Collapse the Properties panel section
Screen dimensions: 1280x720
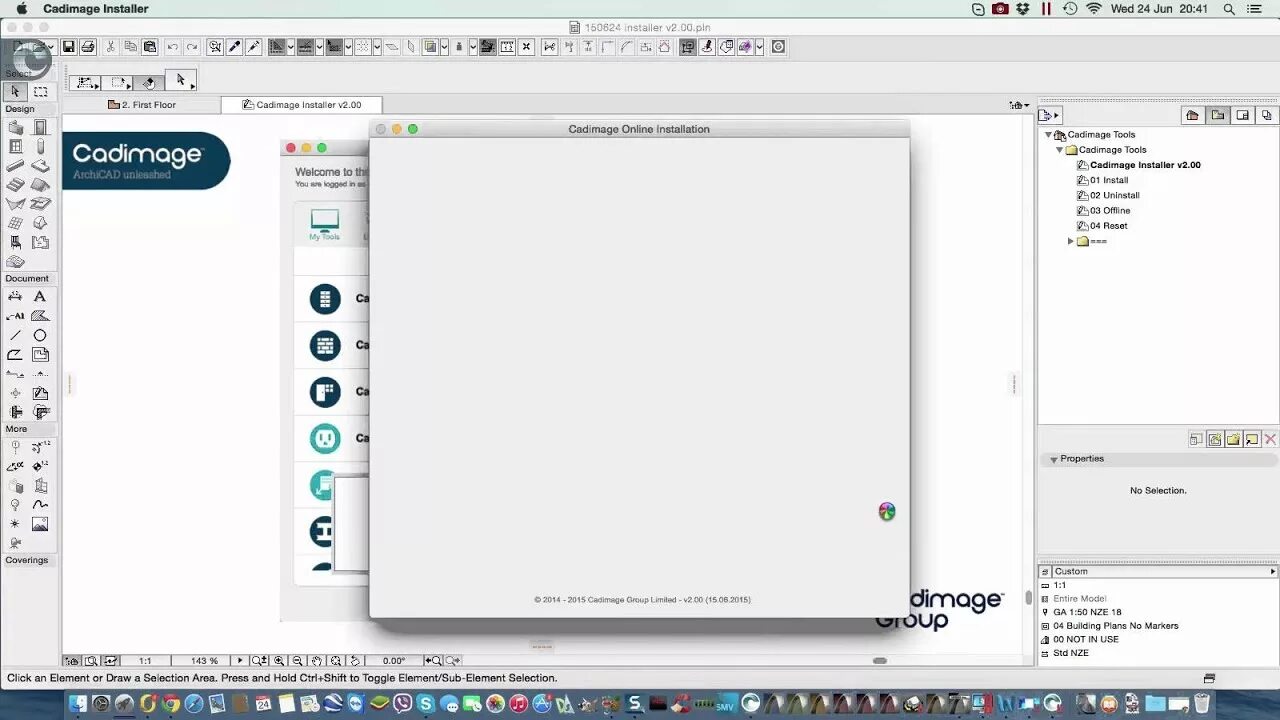click(1053, 459)
